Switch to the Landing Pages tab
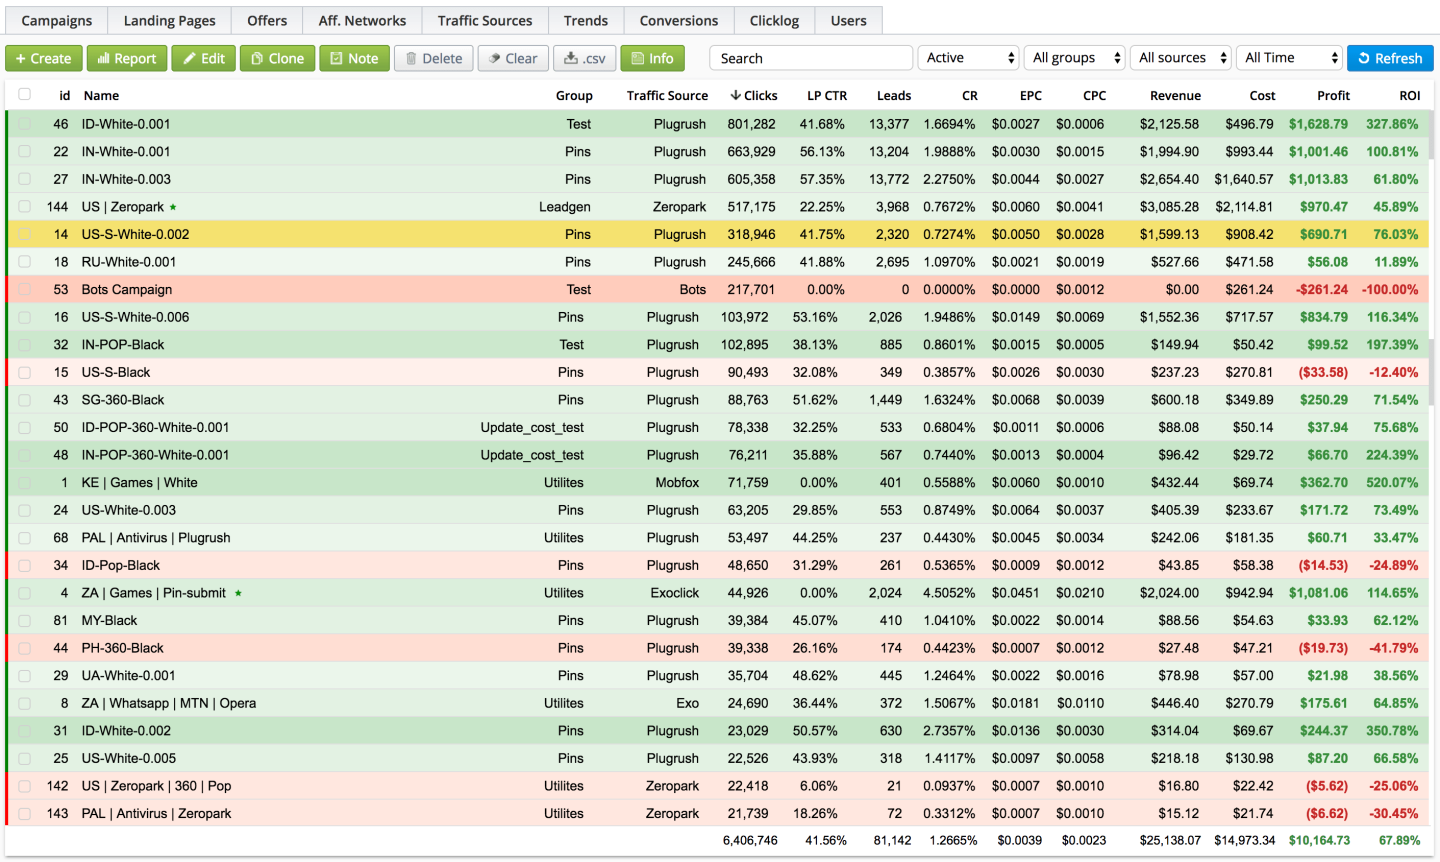The height and width of the screenshot is (862, 1440). (169, 21)
